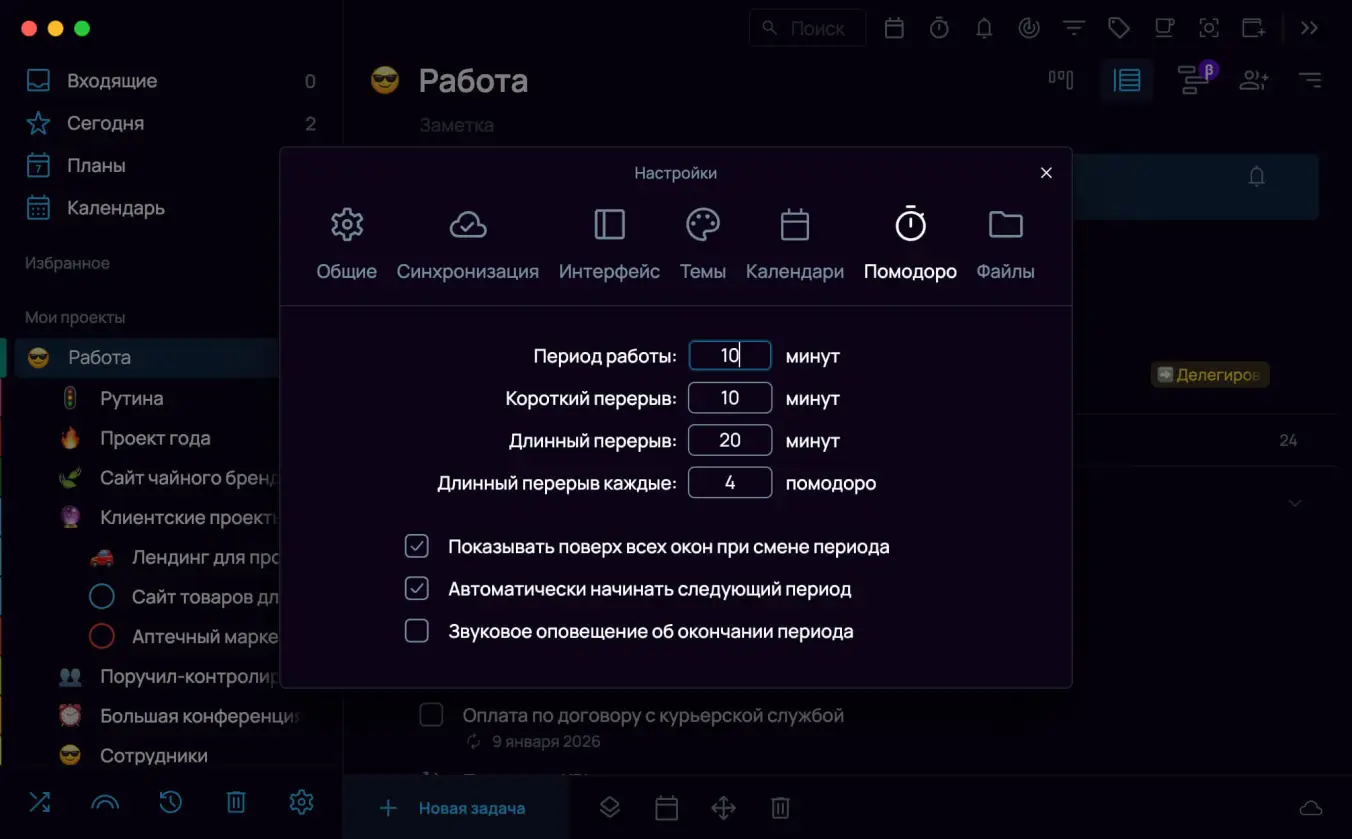Expand the double-arrow toolbar overflow menu

1308,27
